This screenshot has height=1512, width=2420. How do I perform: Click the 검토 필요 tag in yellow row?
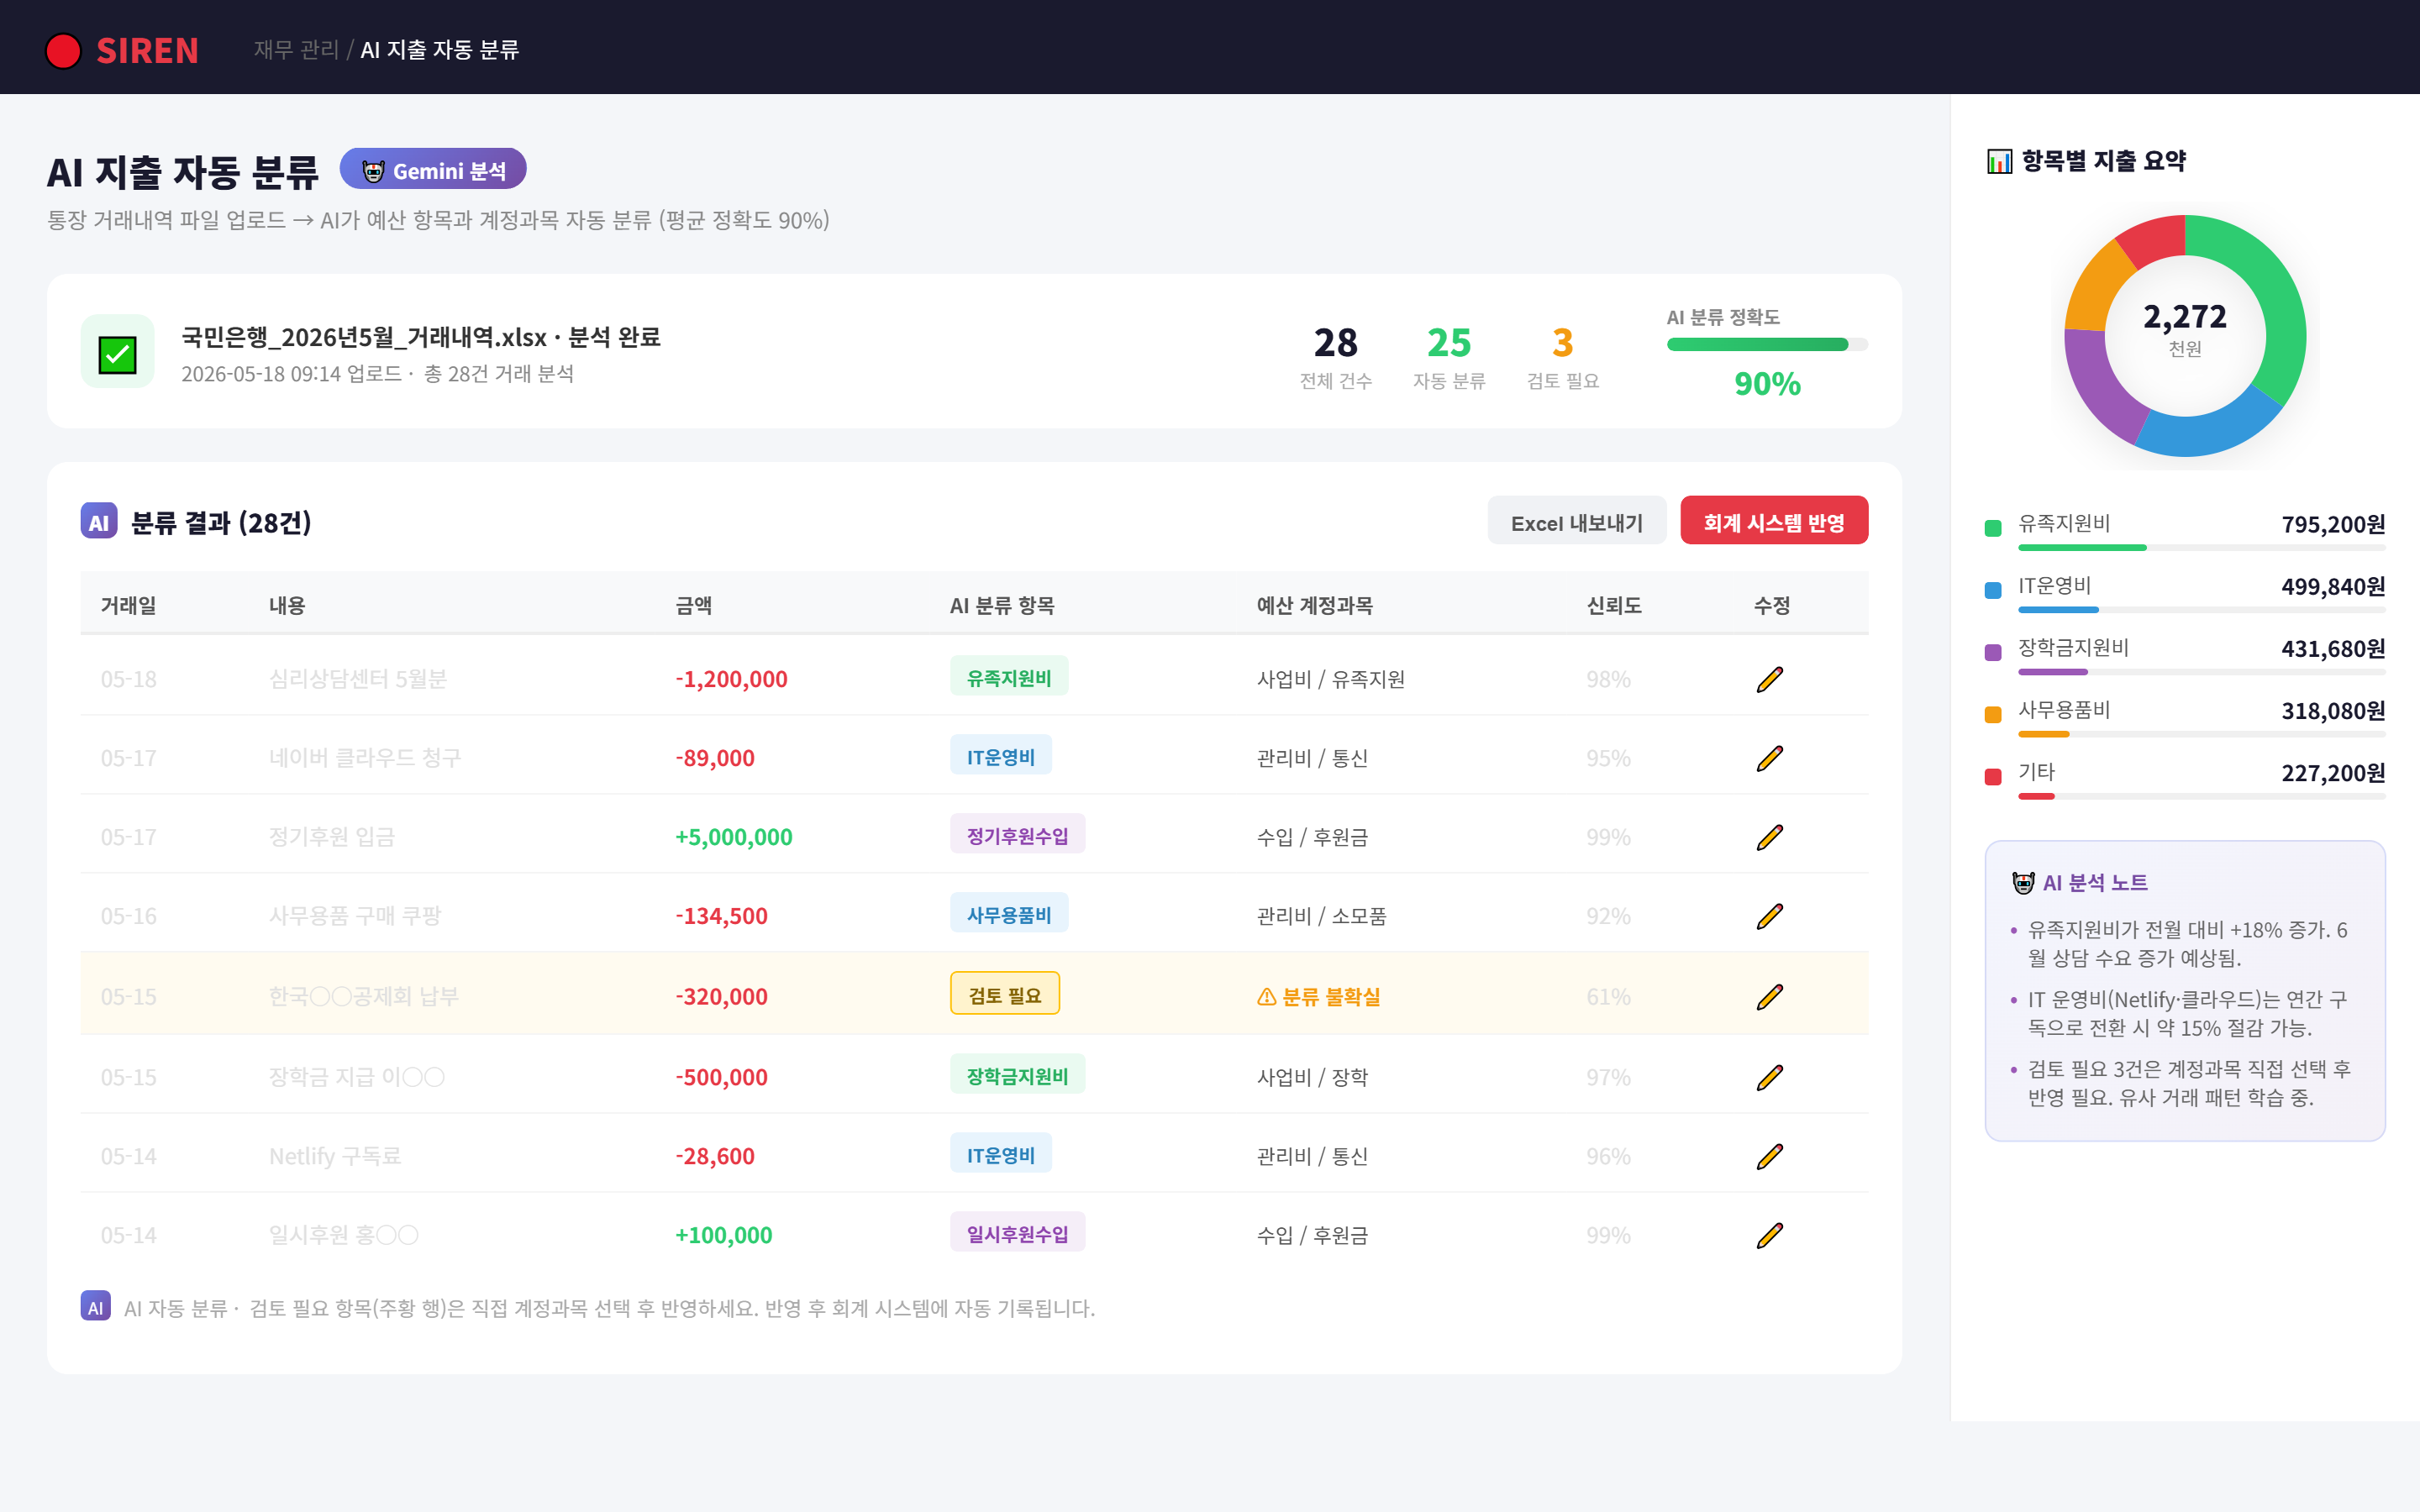click(1005, 995)
